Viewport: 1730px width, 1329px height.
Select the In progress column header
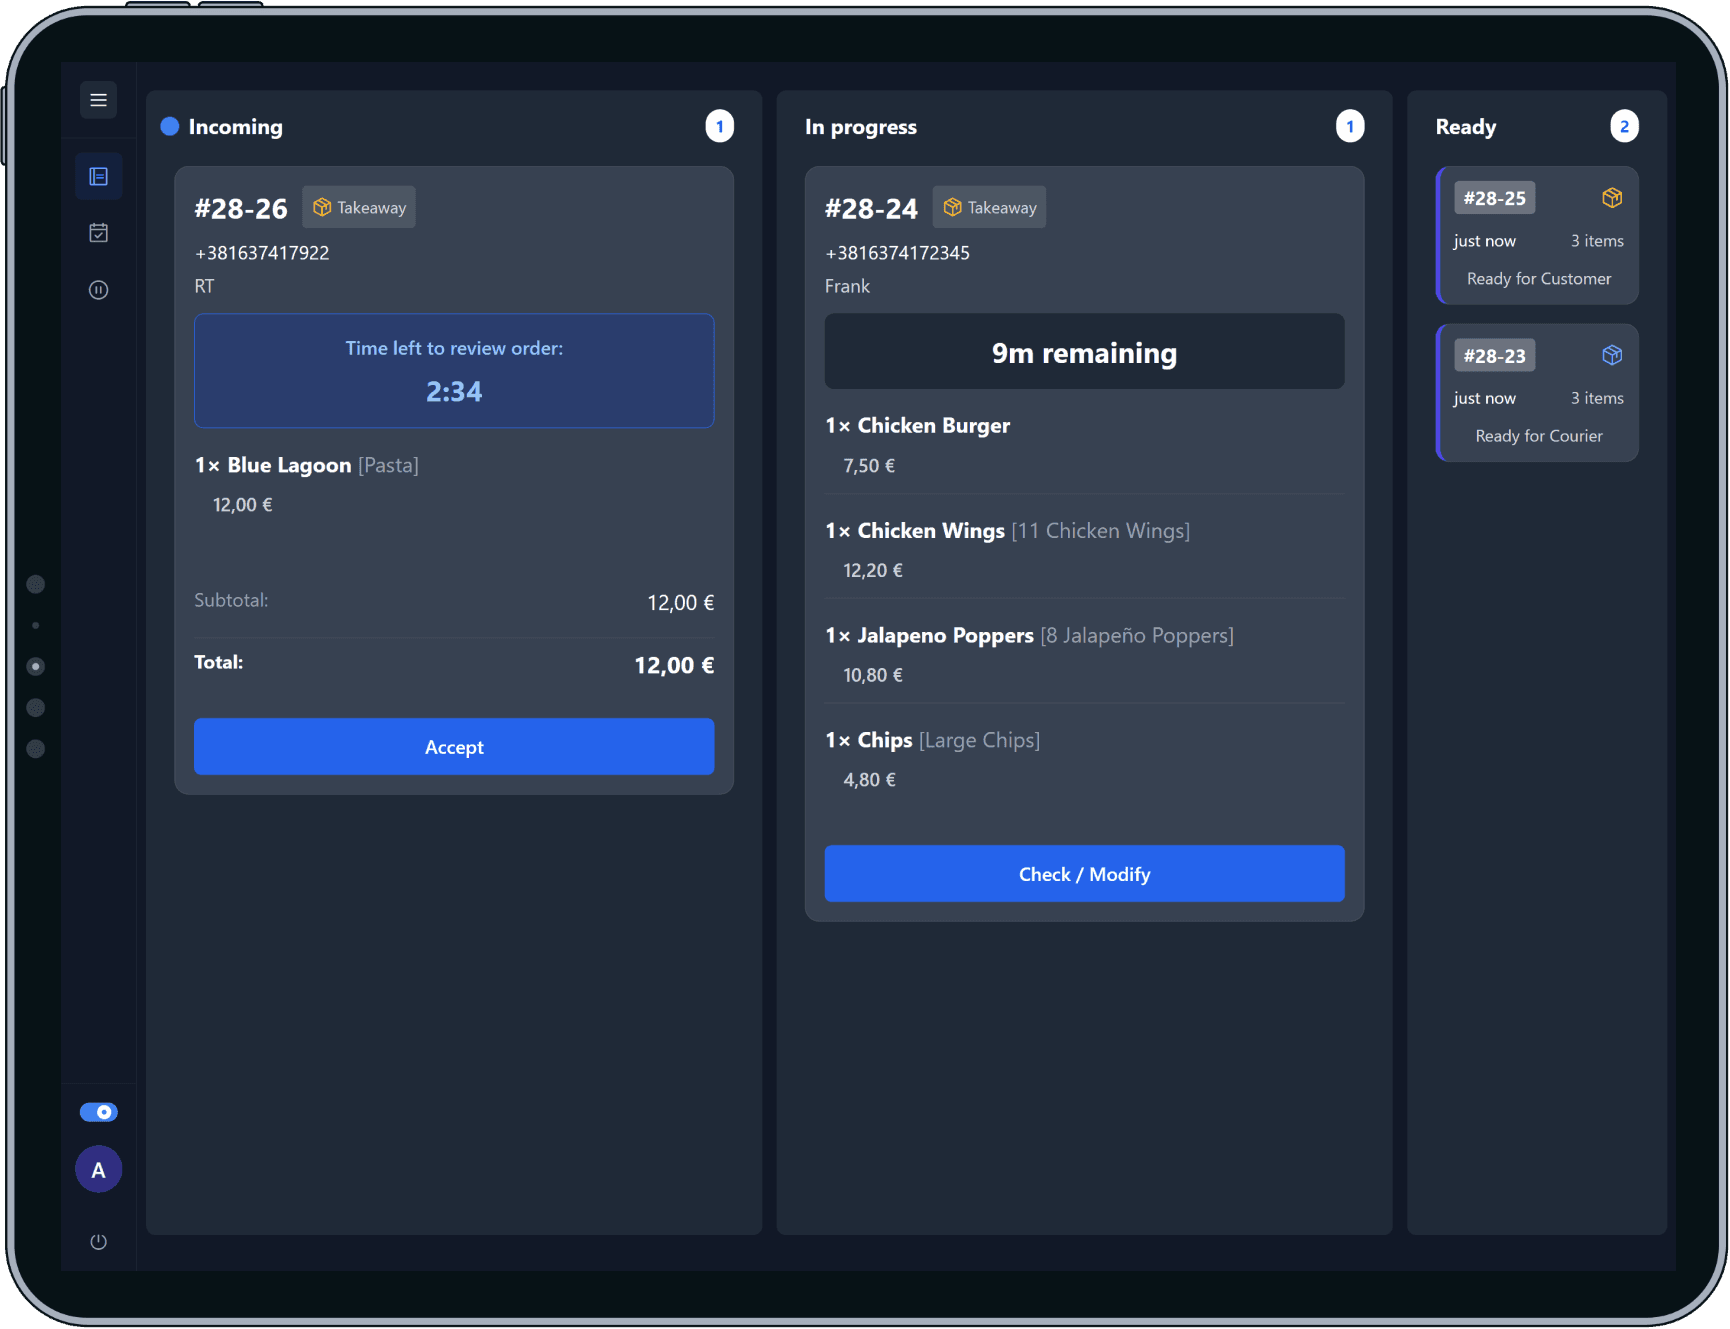(860, 127)
